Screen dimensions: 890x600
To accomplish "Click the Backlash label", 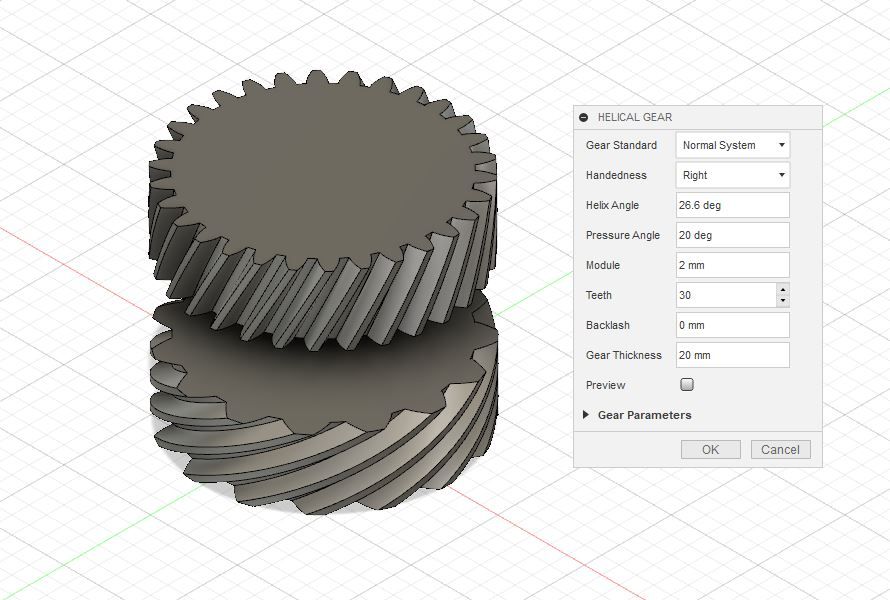I will coord(607,325).
